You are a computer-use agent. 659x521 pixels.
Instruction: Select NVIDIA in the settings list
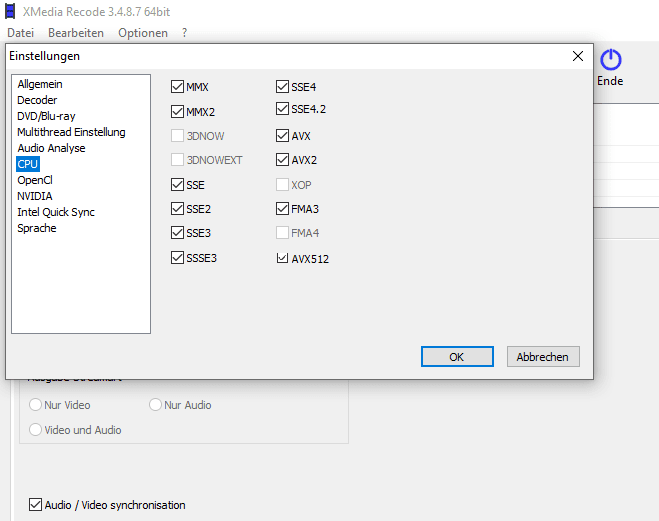pyautogui.click(x=35, y=196)
